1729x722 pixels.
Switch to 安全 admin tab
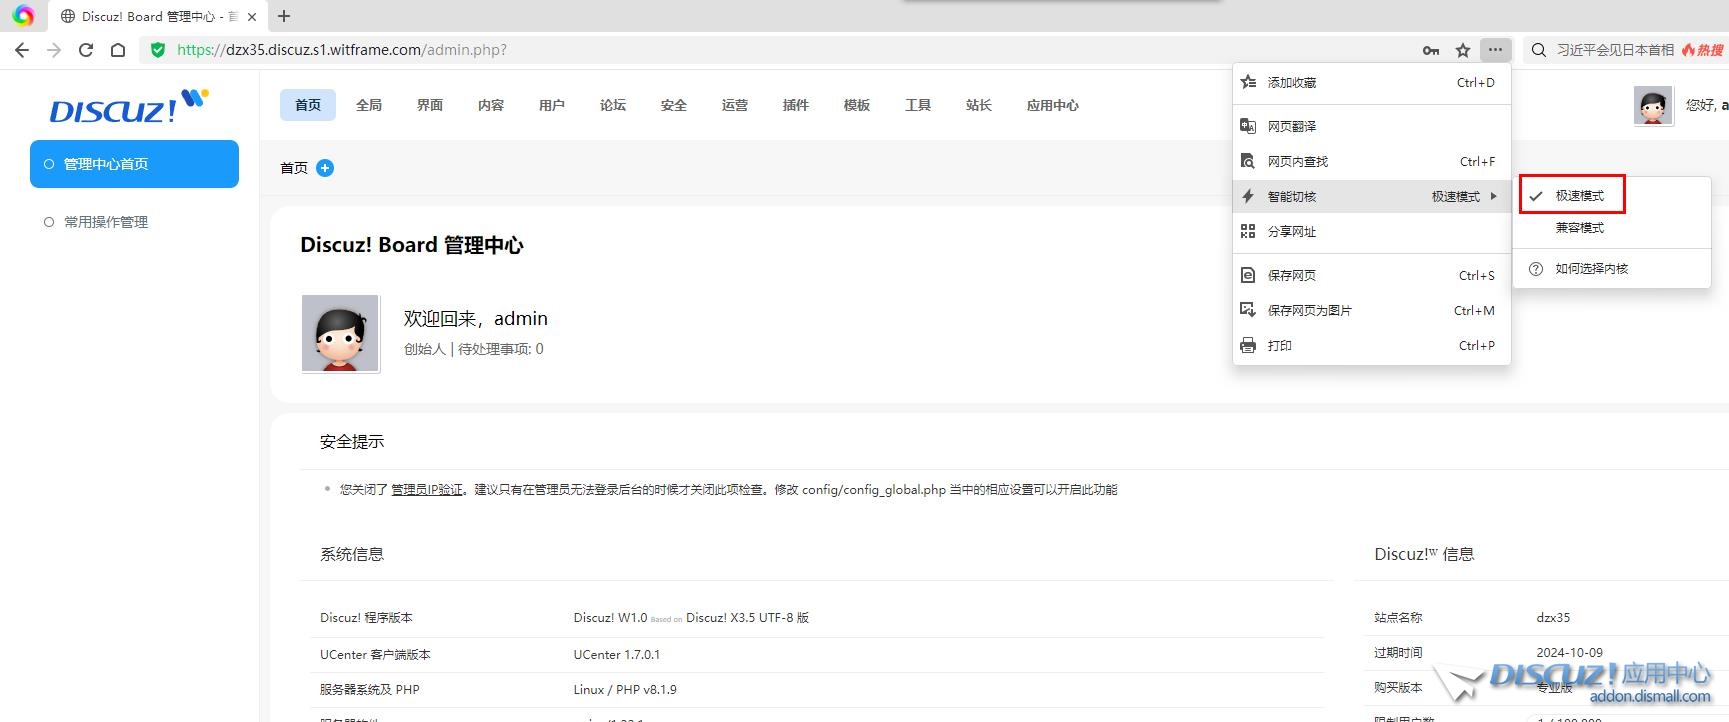674,105
